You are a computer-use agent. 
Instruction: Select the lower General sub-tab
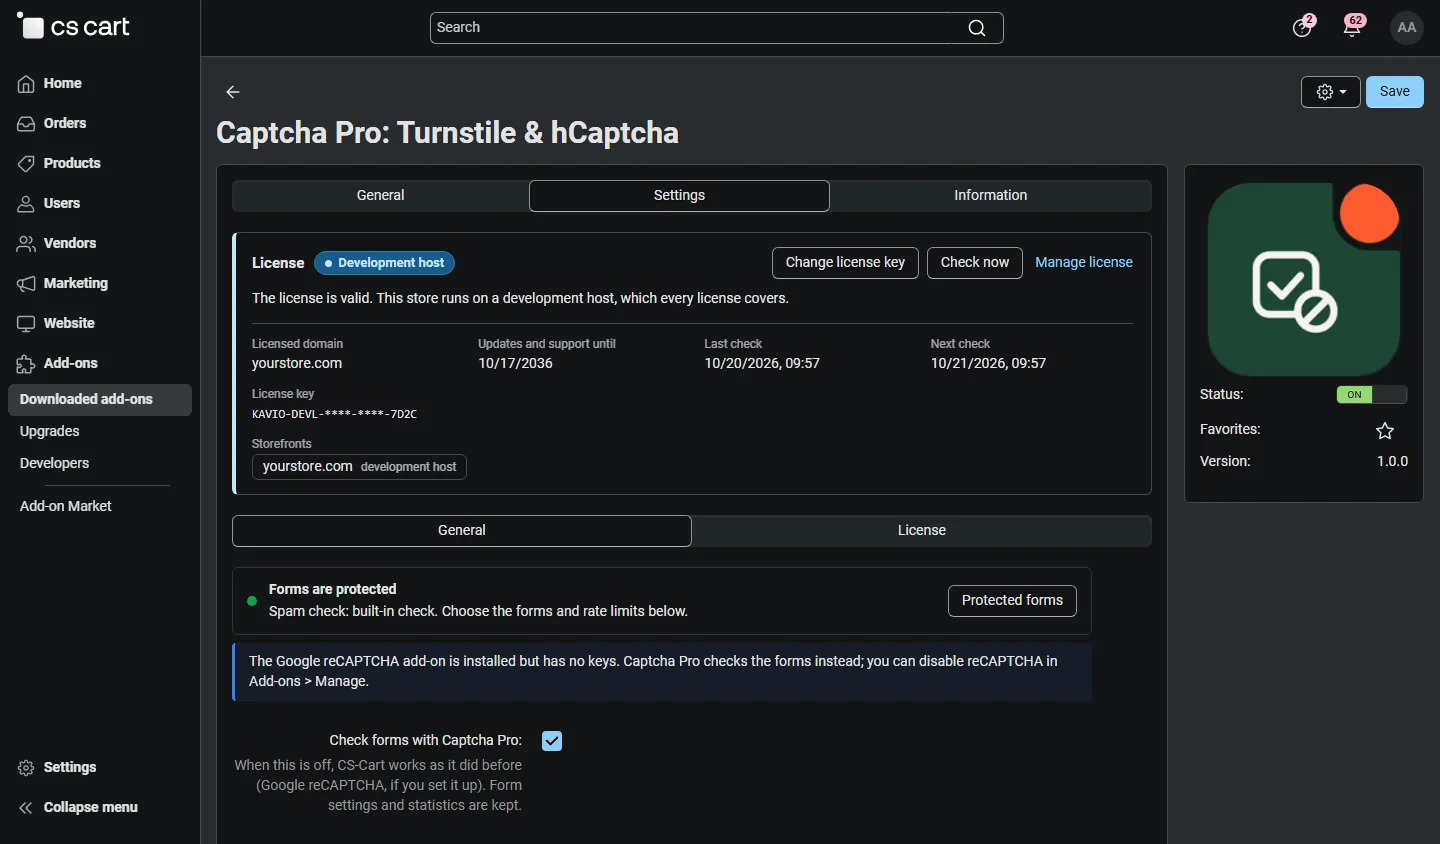point(462,531)
